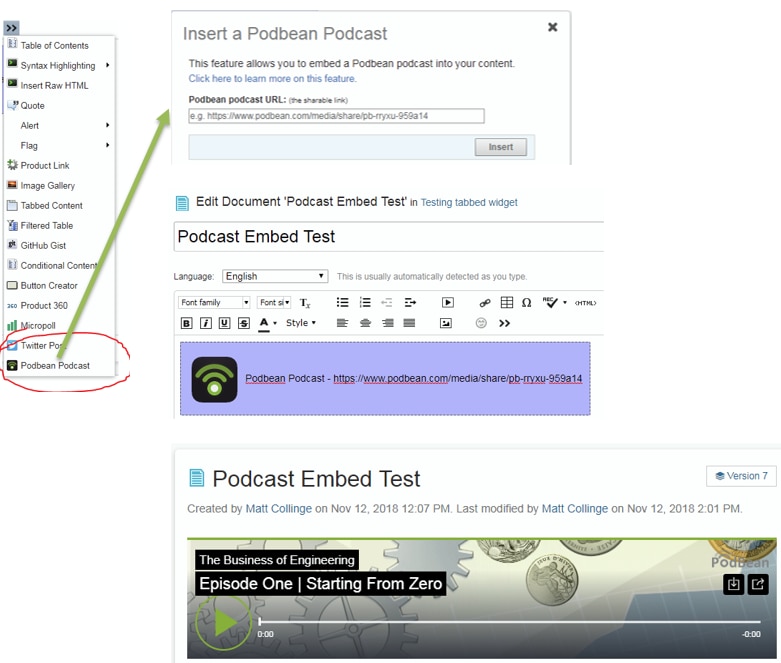
Task: Click the double chevron above the plugin menu
Action: pyautogui.click(x=11, y=27)
